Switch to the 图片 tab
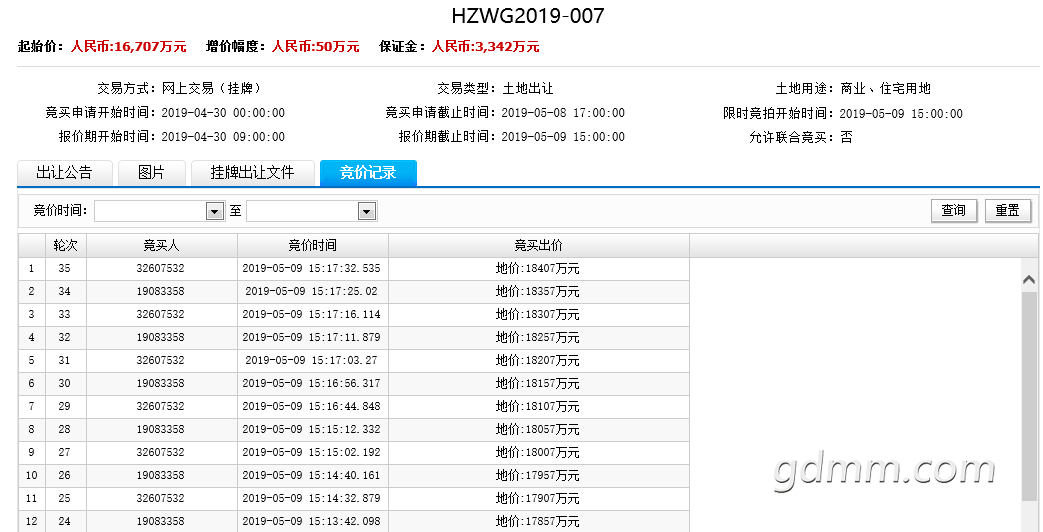This screenshot has width=1043, height=532. coord(152,173)
